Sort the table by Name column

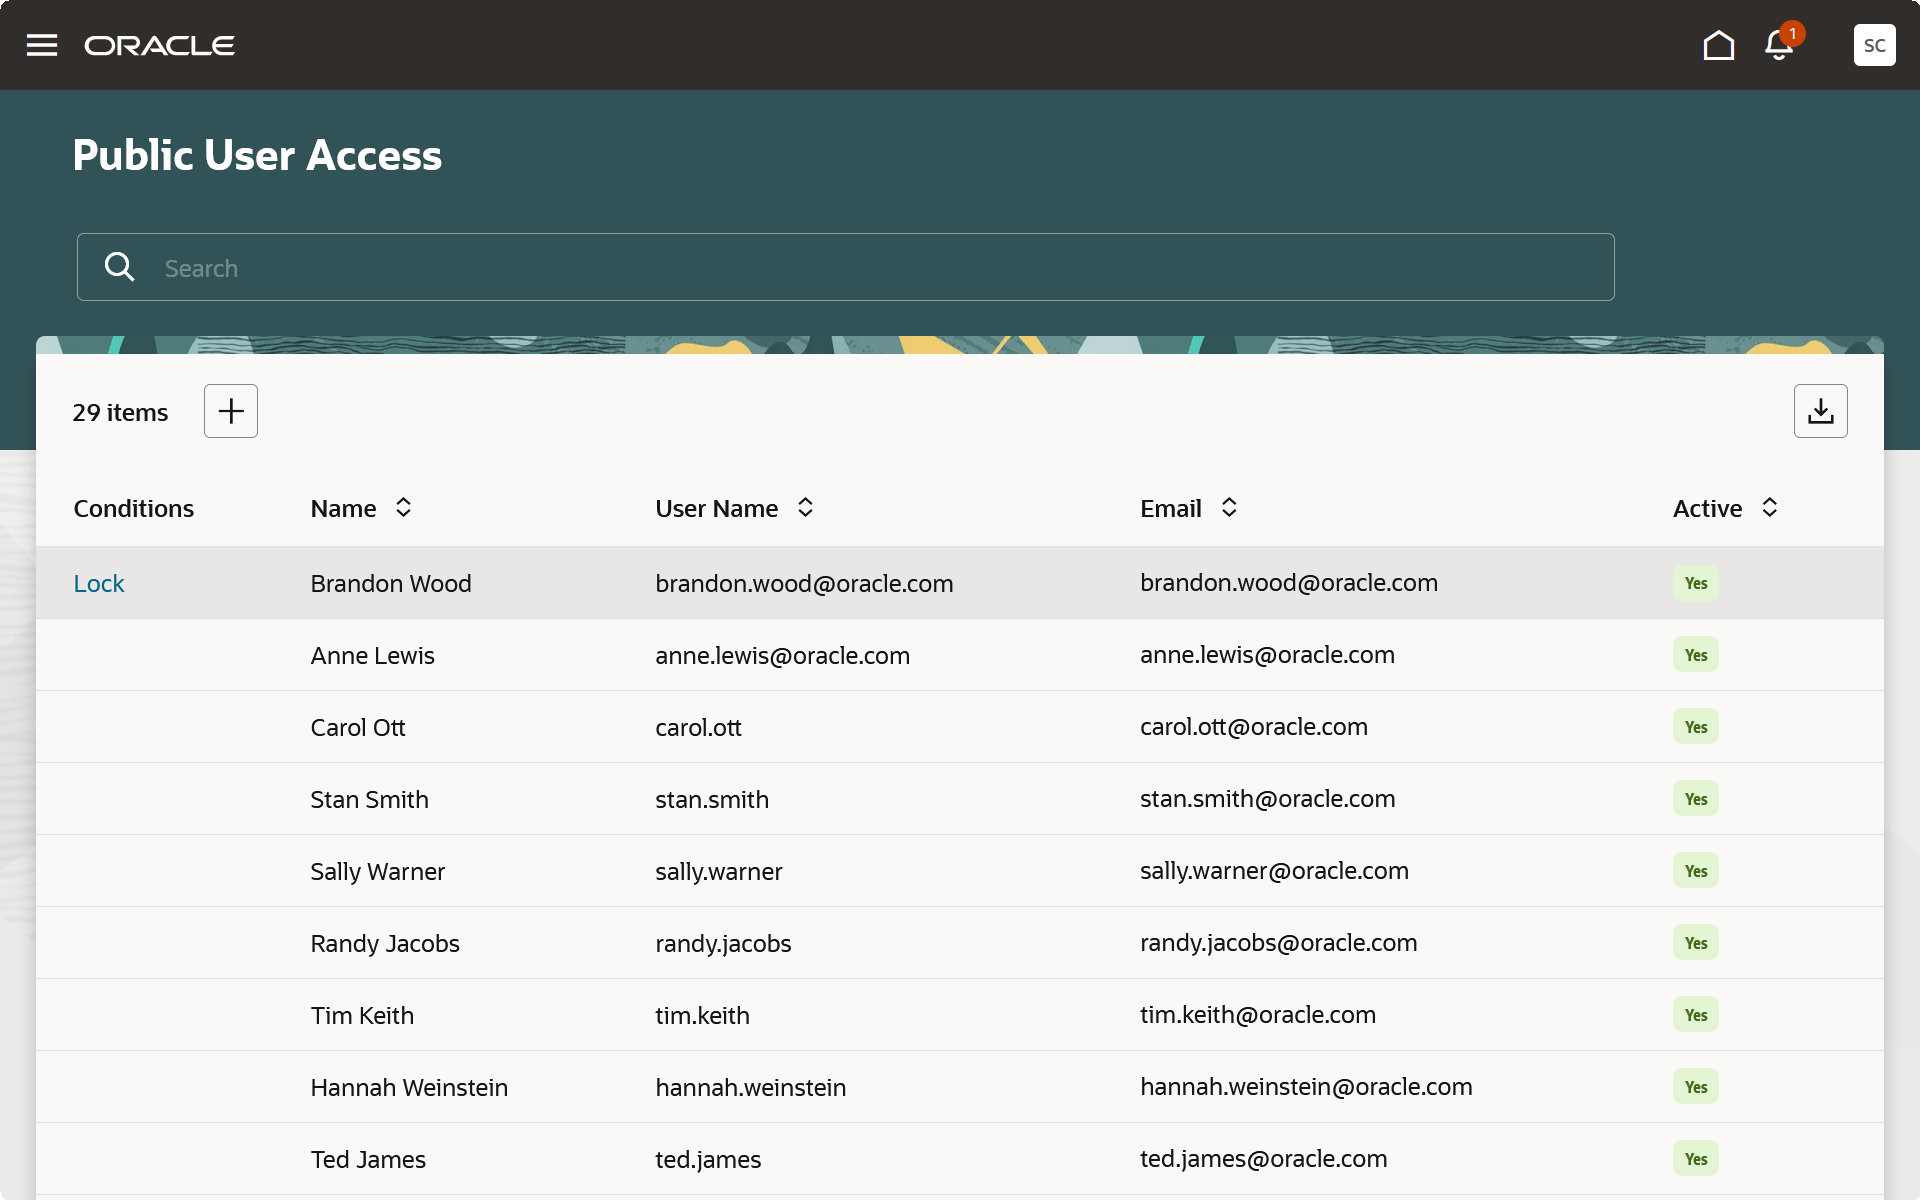(403, 507)
